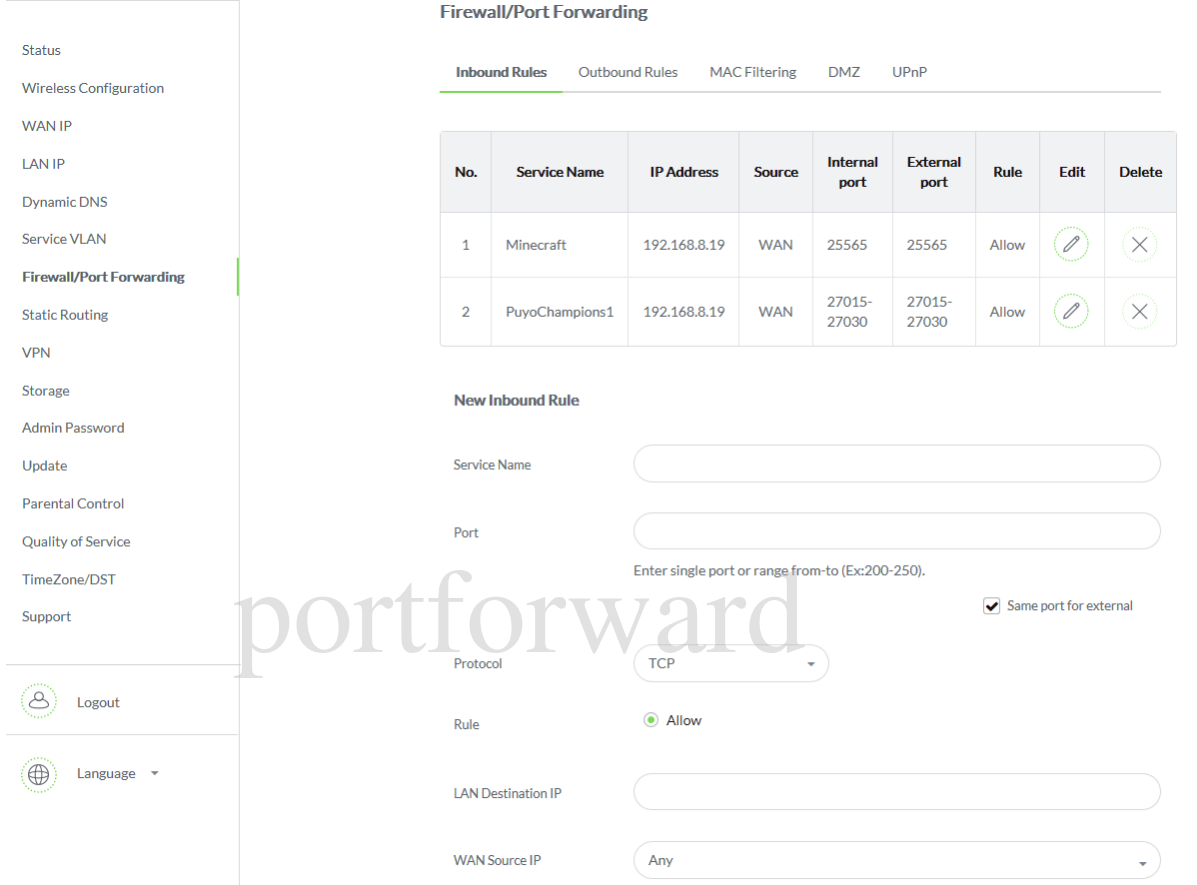Select the Allow rule radio button
This screenshot has height=885, width=1197.
(651, 719)
